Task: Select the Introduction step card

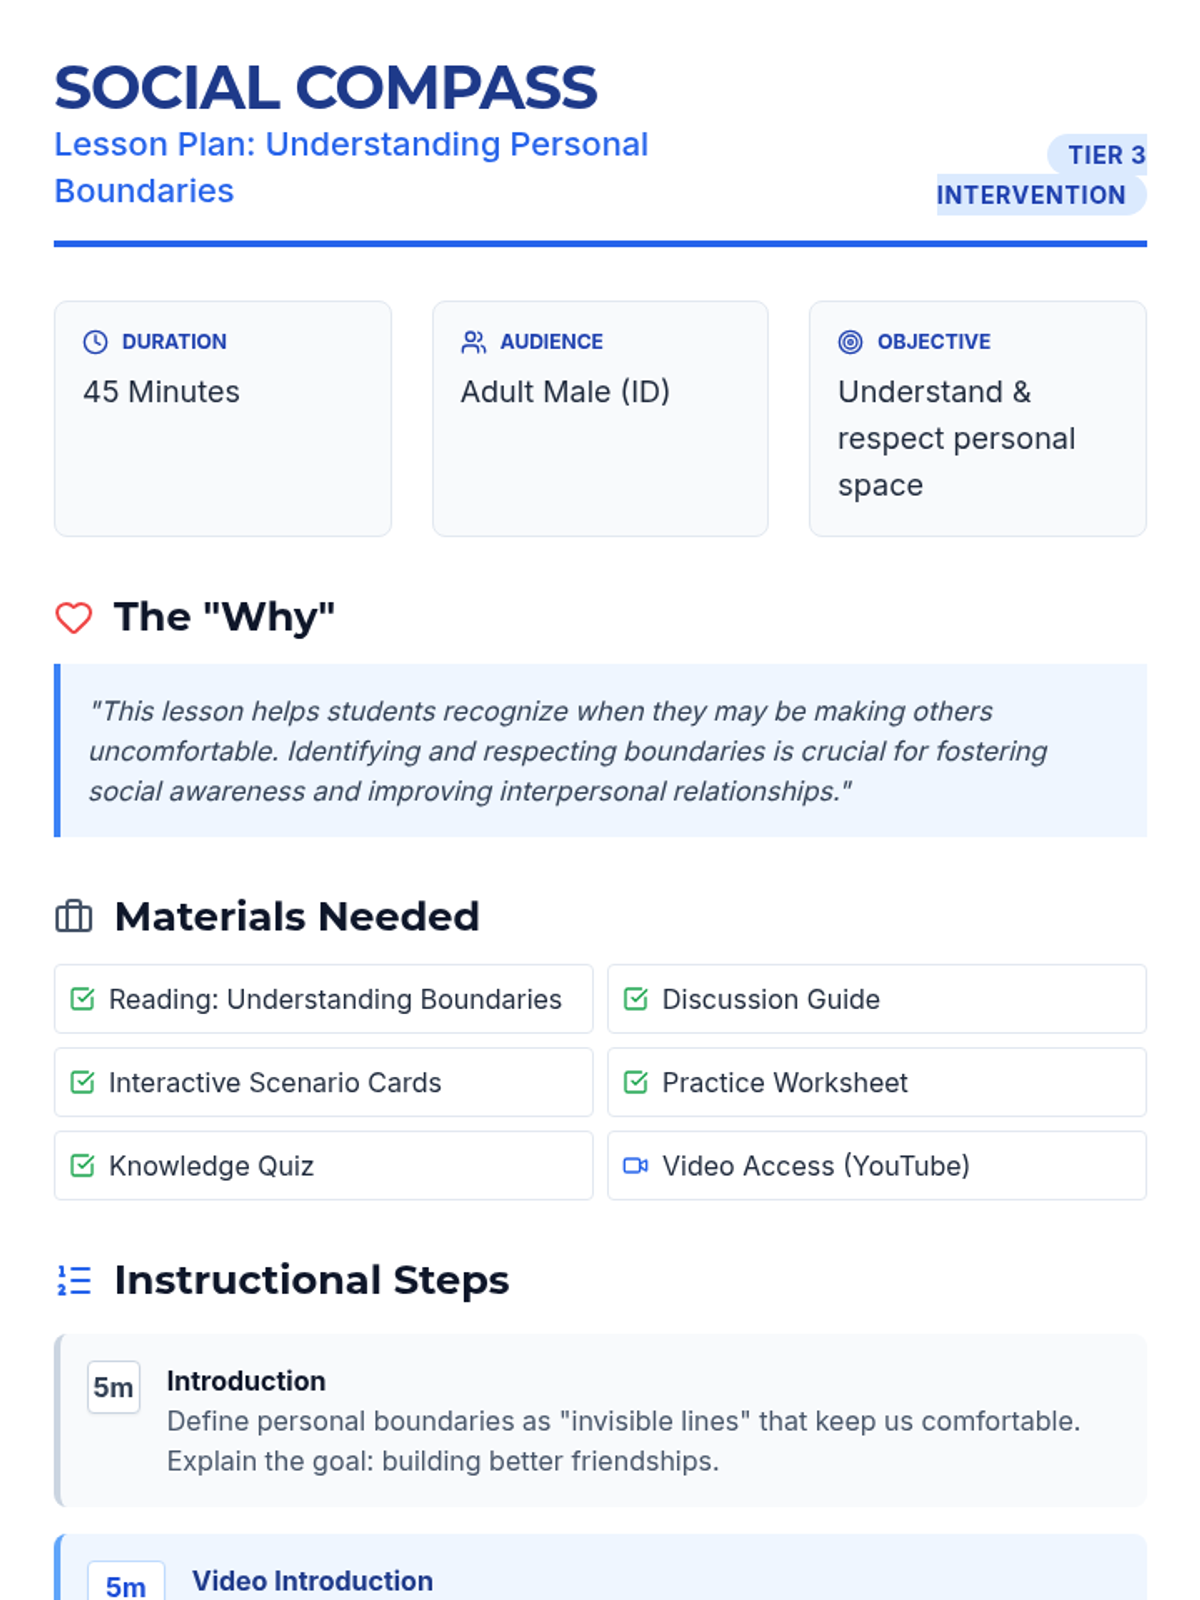Action: click(600, 1420)
